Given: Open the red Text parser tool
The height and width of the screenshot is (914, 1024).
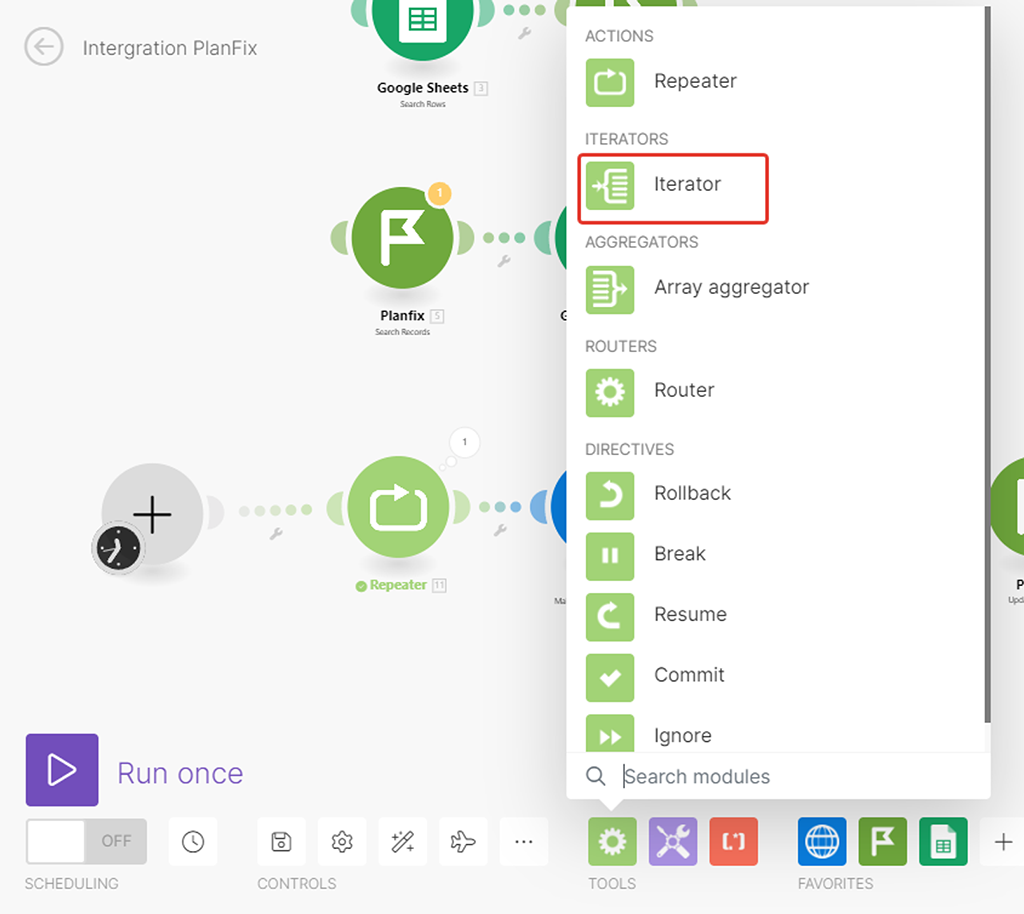Looking at the screenshot, I should [733, 842].
